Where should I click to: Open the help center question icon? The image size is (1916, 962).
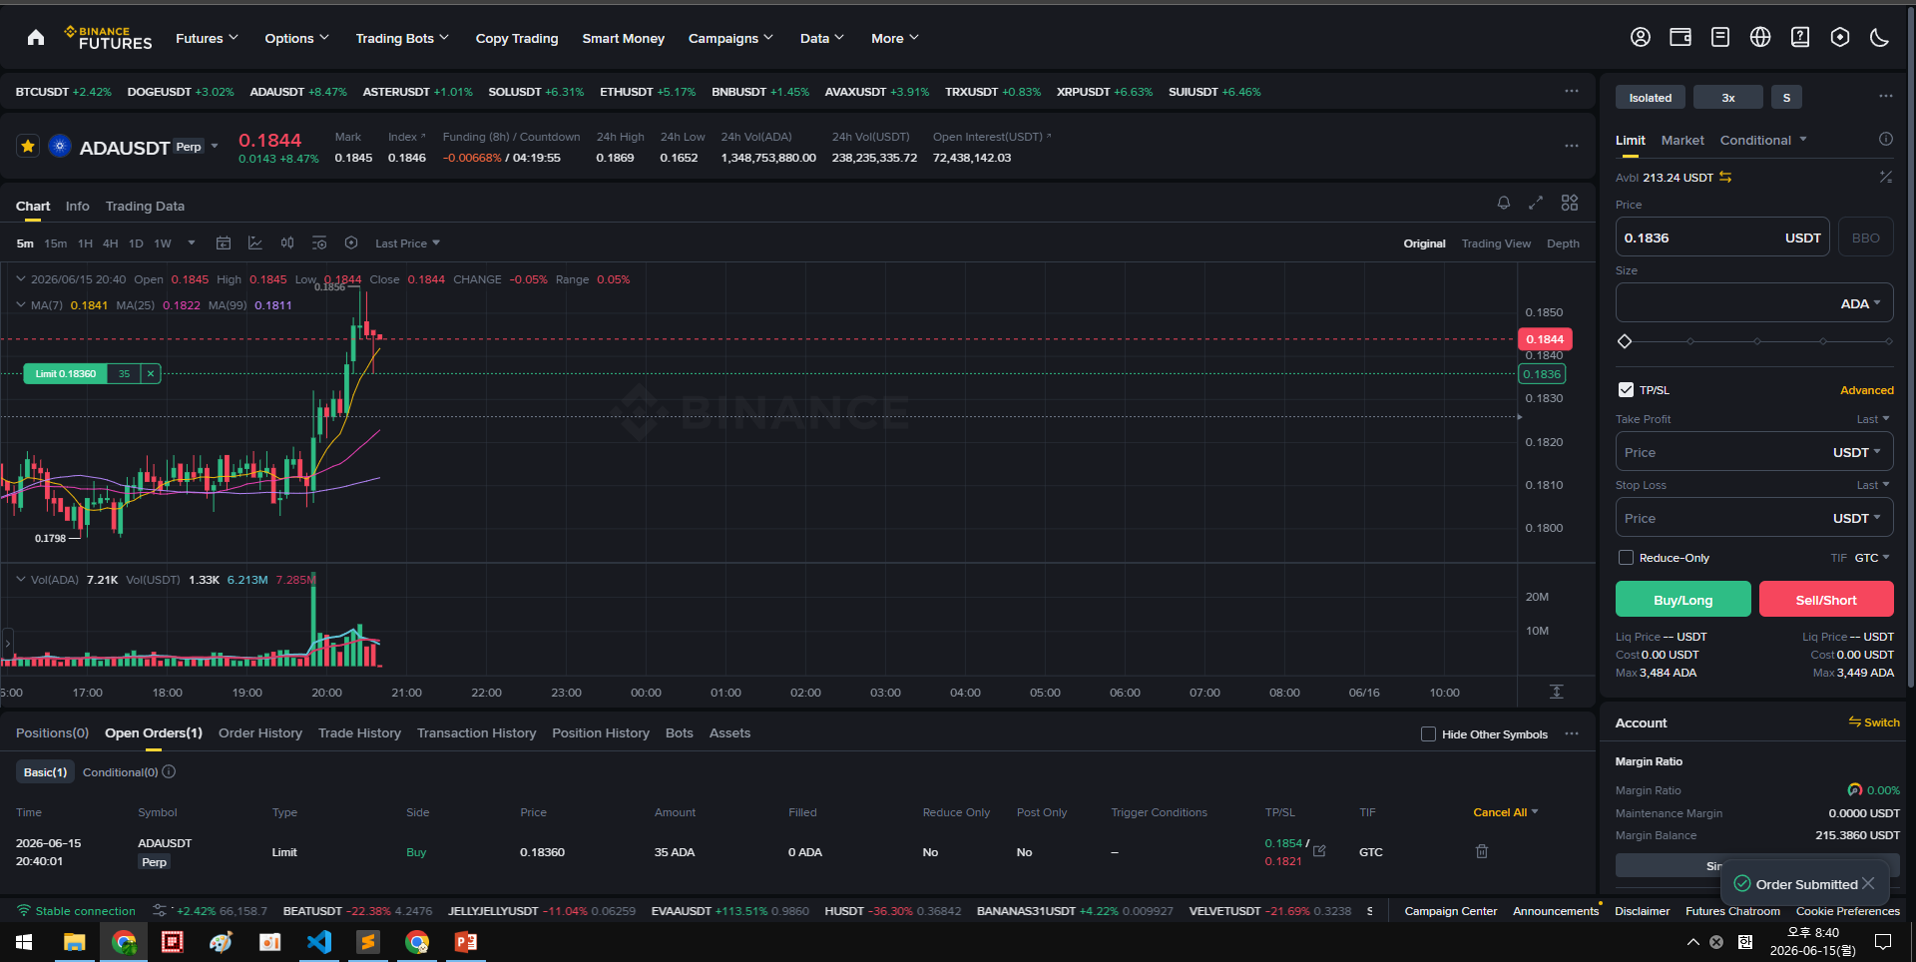[x=1800, y=37]
